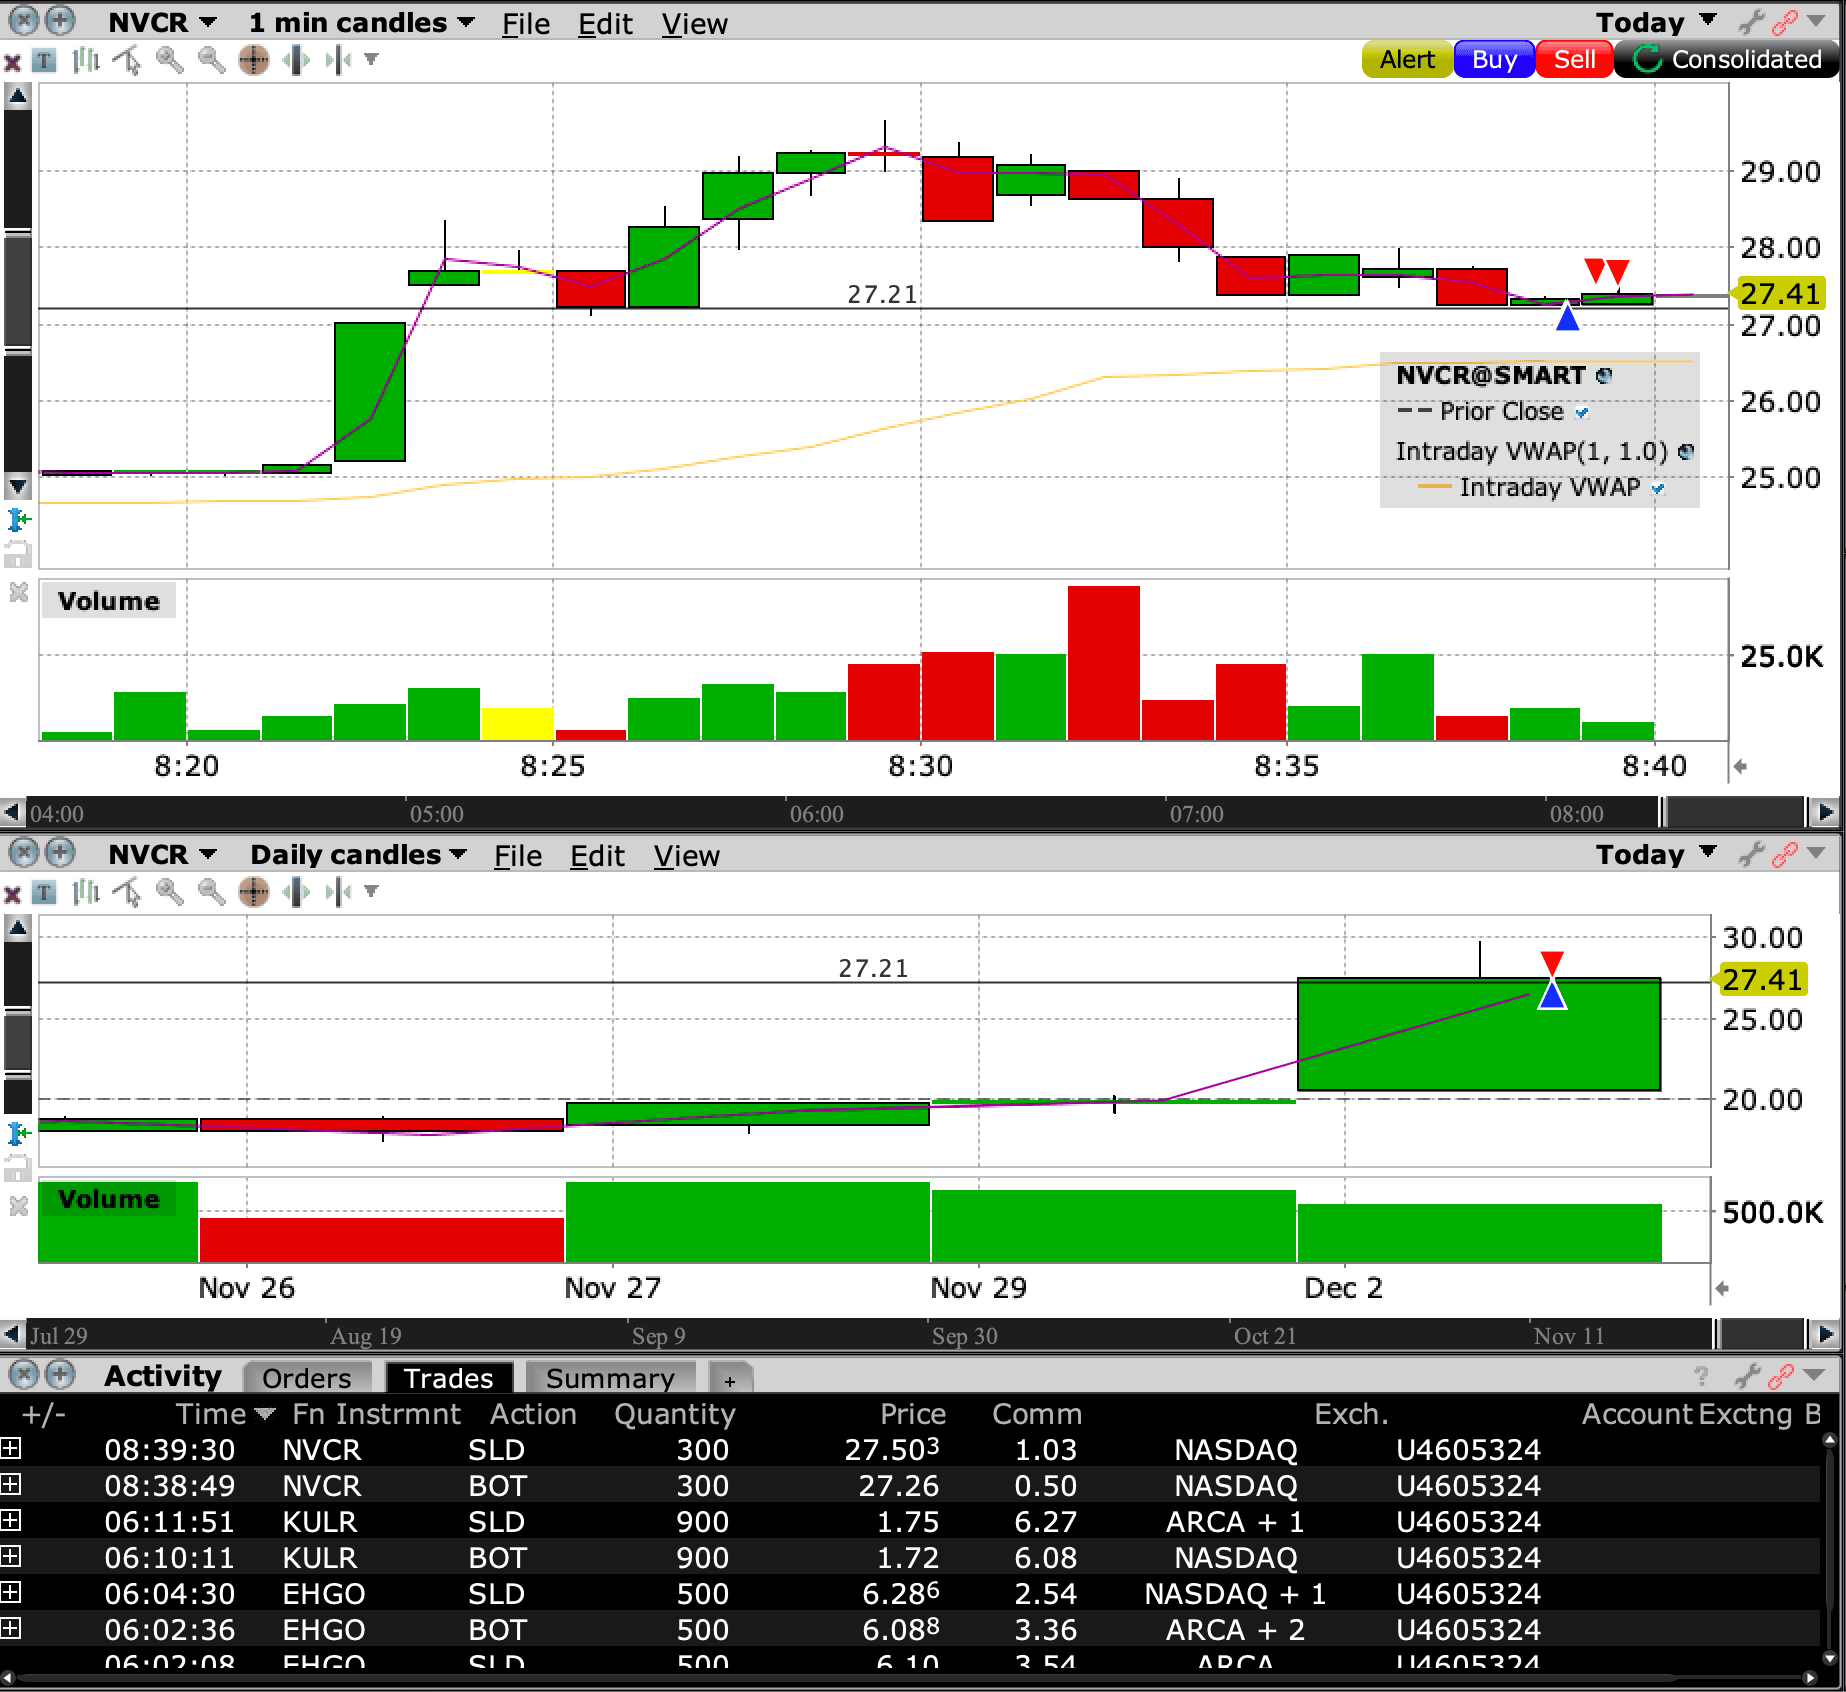Zoom out on the 1 min candles chart
Viewport: 1846px width, 1692px height.
(211, 61)
